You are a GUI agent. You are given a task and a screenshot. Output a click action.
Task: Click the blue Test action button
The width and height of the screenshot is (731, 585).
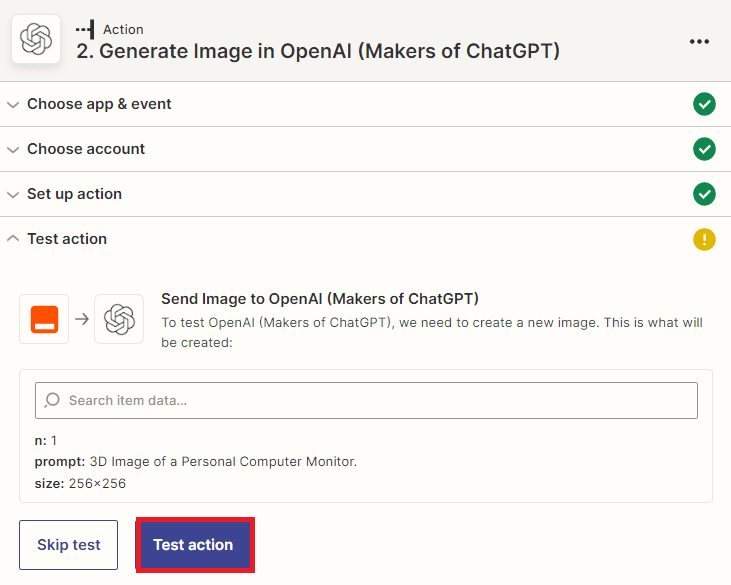coord(193,545)
